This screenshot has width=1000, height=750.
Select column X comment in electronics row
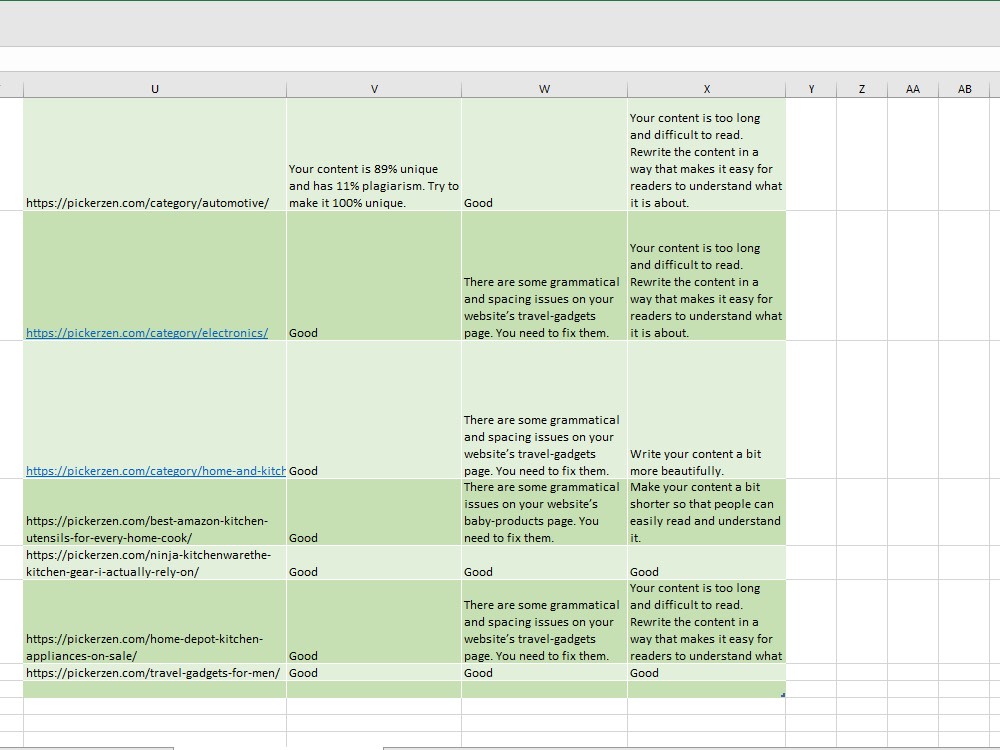coord(707,276)
